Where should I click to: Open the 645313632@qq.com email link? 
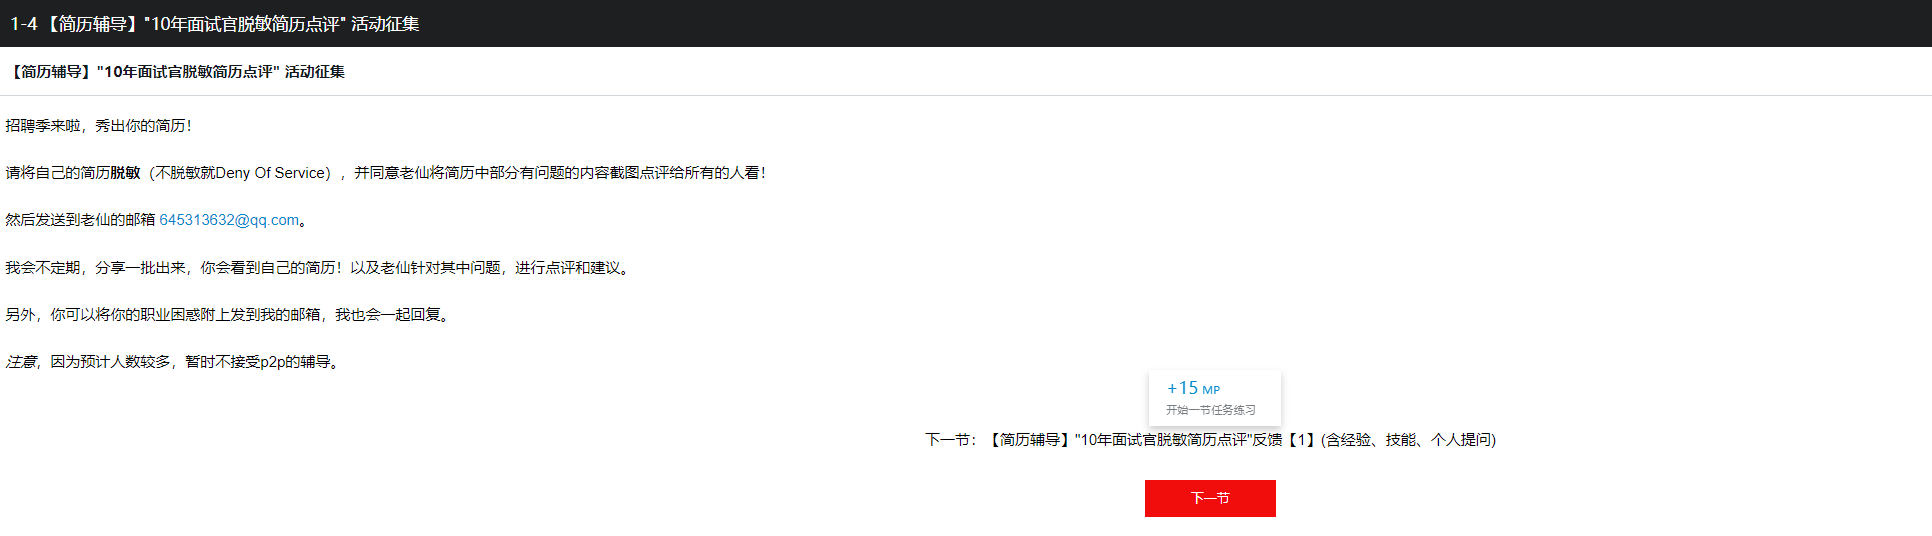(x=229, y=220)
